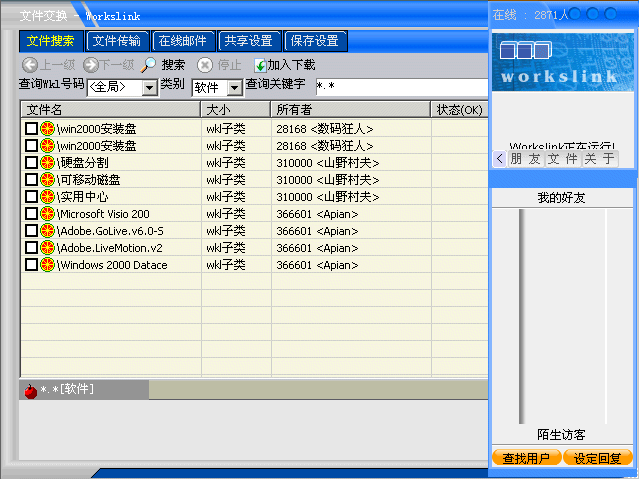Go up one level with 上一级 icon

pyautogui.click(x=29, y=65)
